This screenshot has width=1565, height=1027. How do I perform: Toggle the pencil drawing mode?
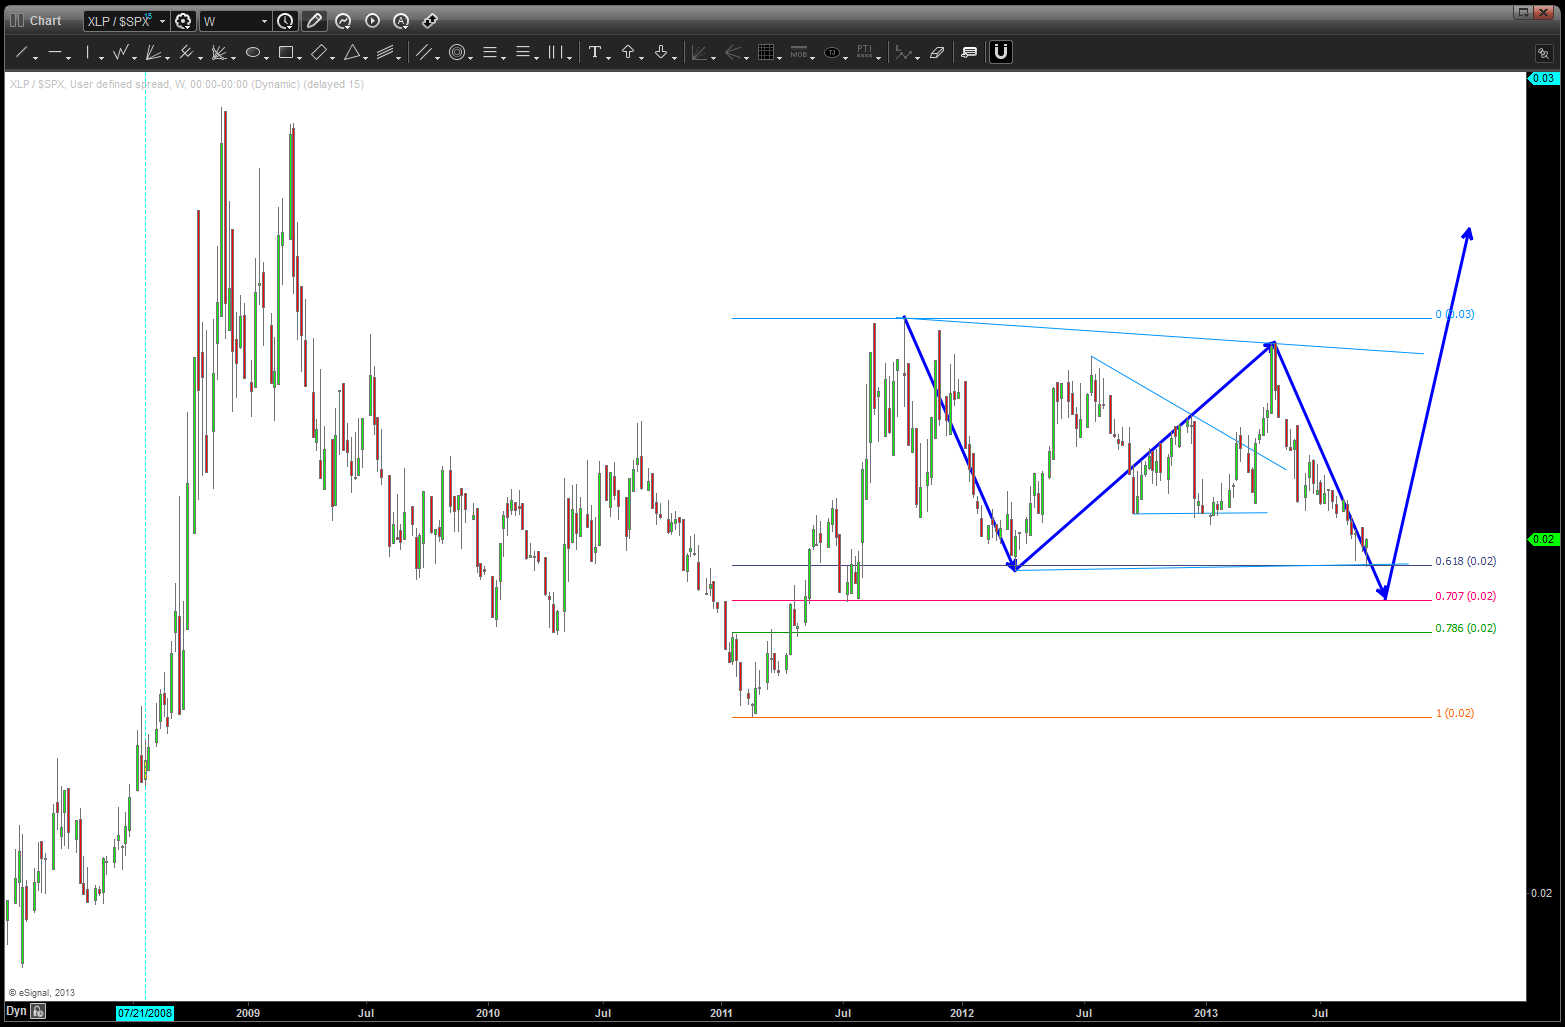point(313,20)
